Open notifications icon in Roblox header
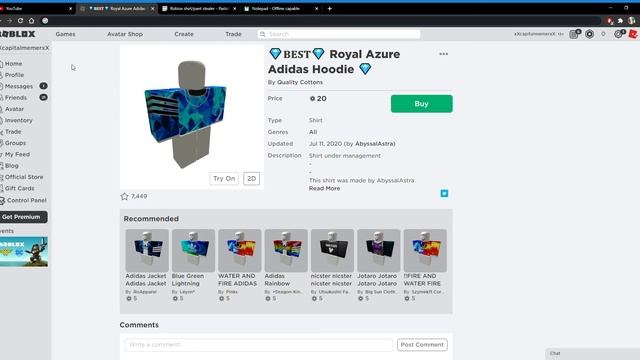This screenshot has height=360, width=640. coord(574,34)
